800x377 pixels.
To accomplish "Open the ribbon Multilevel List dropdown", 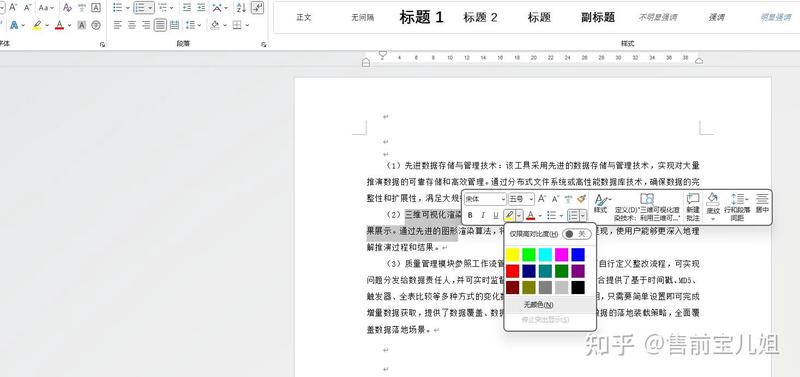I will 171,8.
